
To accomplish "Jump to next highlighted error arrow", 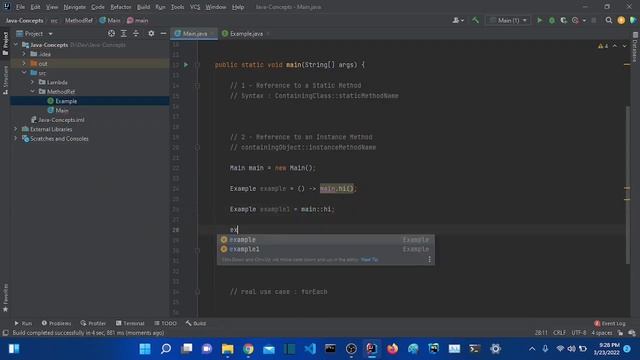I will coord(624,46).
